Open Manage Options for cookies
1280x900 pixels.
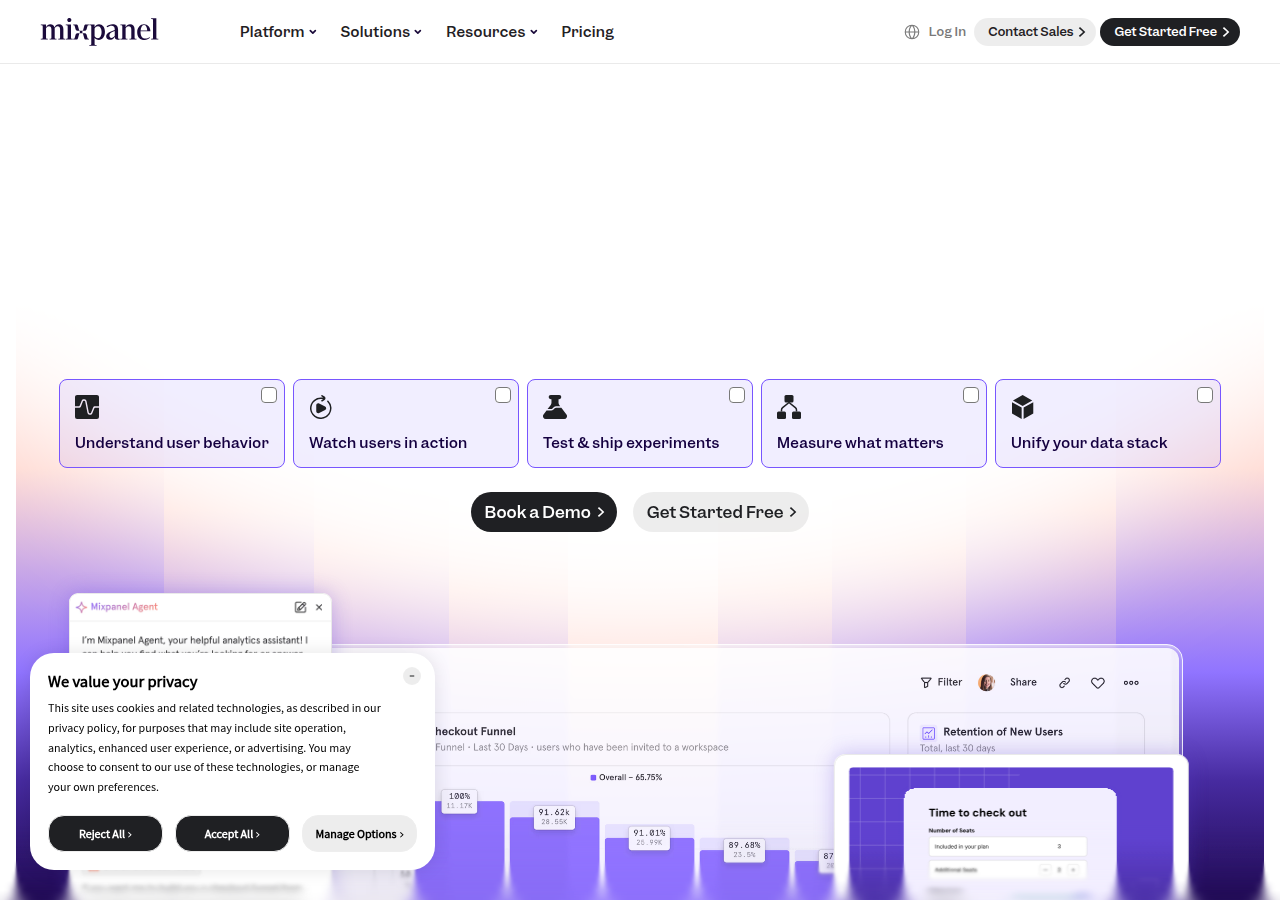click(359, 834)
